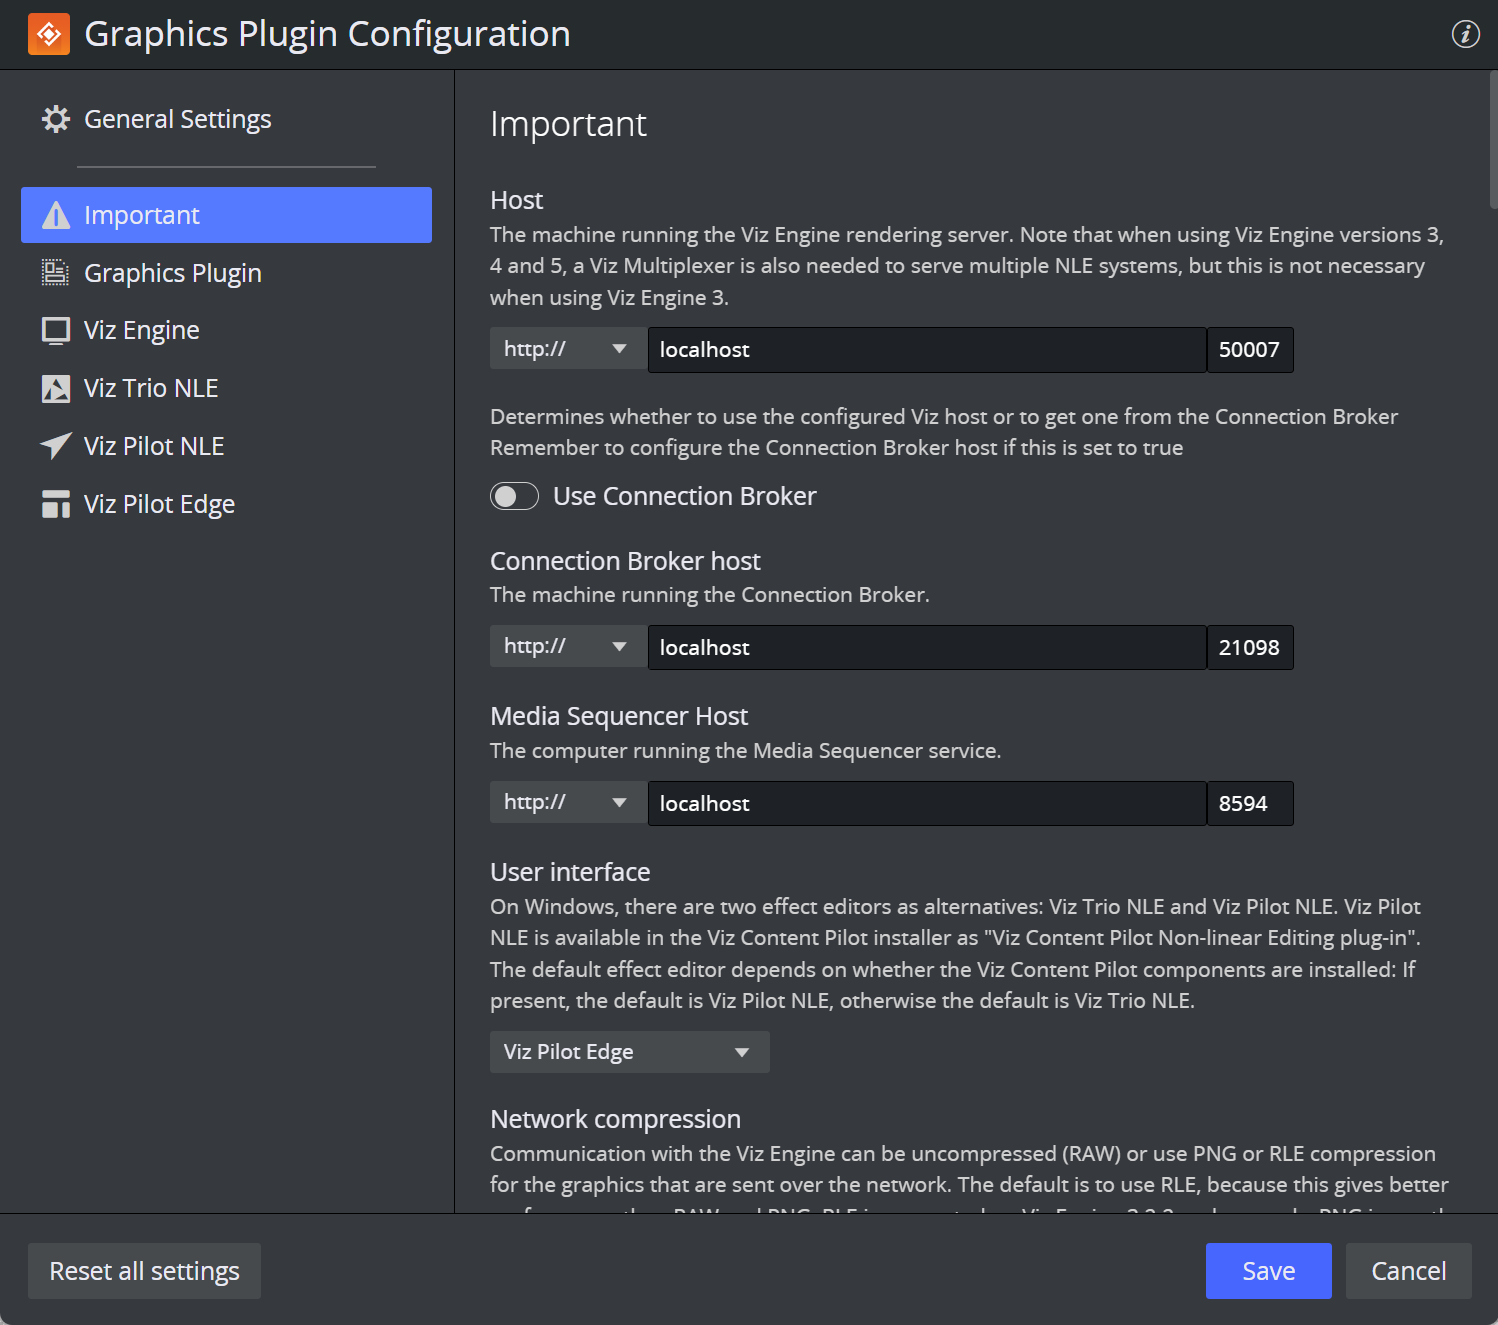
Task: Open Viz Pilot Edge via its sidebar icon
Action: [x=56, y=504]
